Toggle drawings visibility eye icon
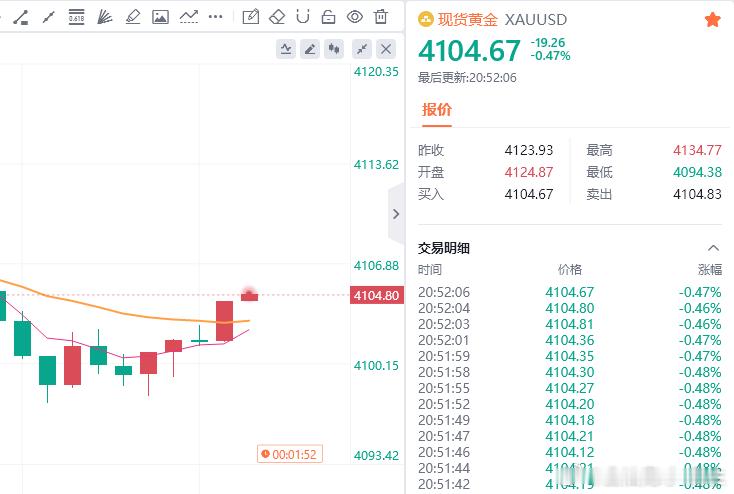The height and width of the screenshot is (494, 734). (355, 17)
